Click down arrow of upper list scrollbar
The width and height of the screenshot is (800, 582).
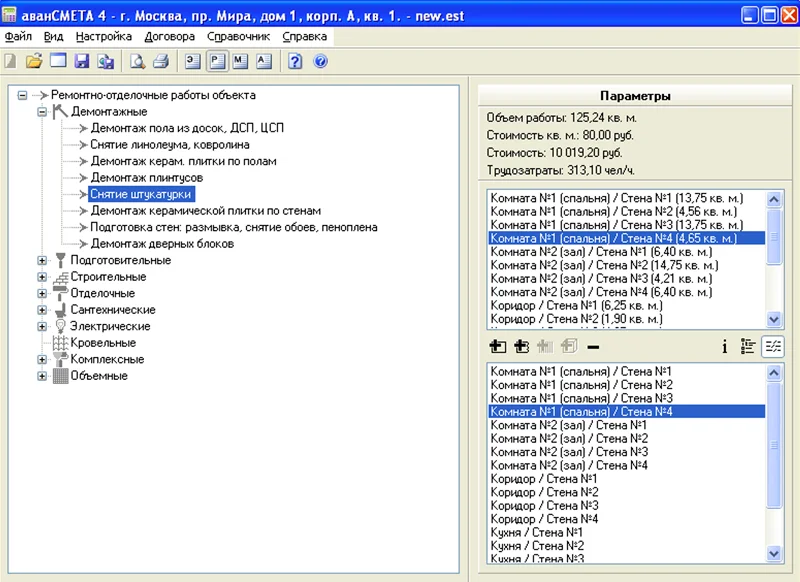point(774,318)
